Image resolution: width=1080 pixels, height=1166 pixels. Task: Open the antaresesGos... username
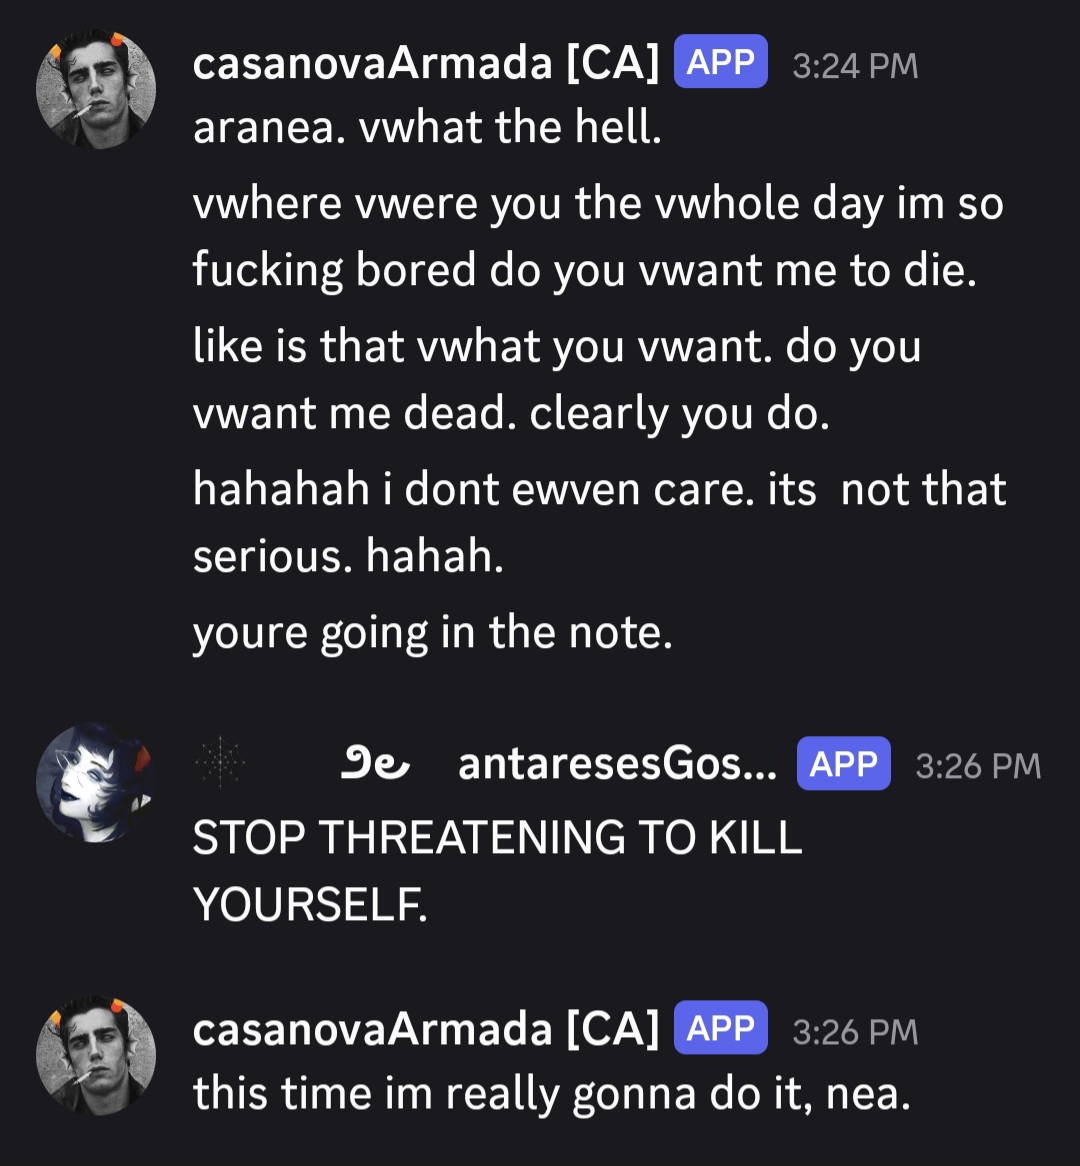point(617,764)
